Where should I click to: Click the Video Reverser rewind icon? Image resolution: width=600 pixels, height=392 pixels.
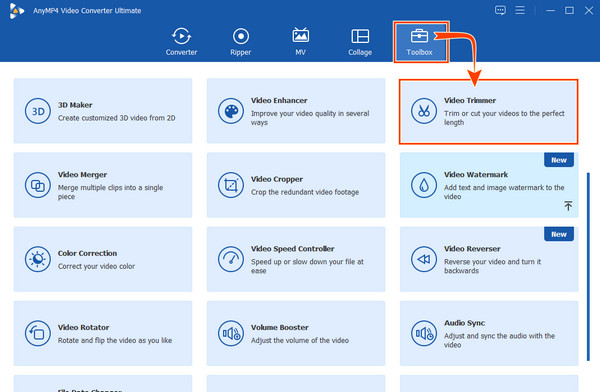424,259
